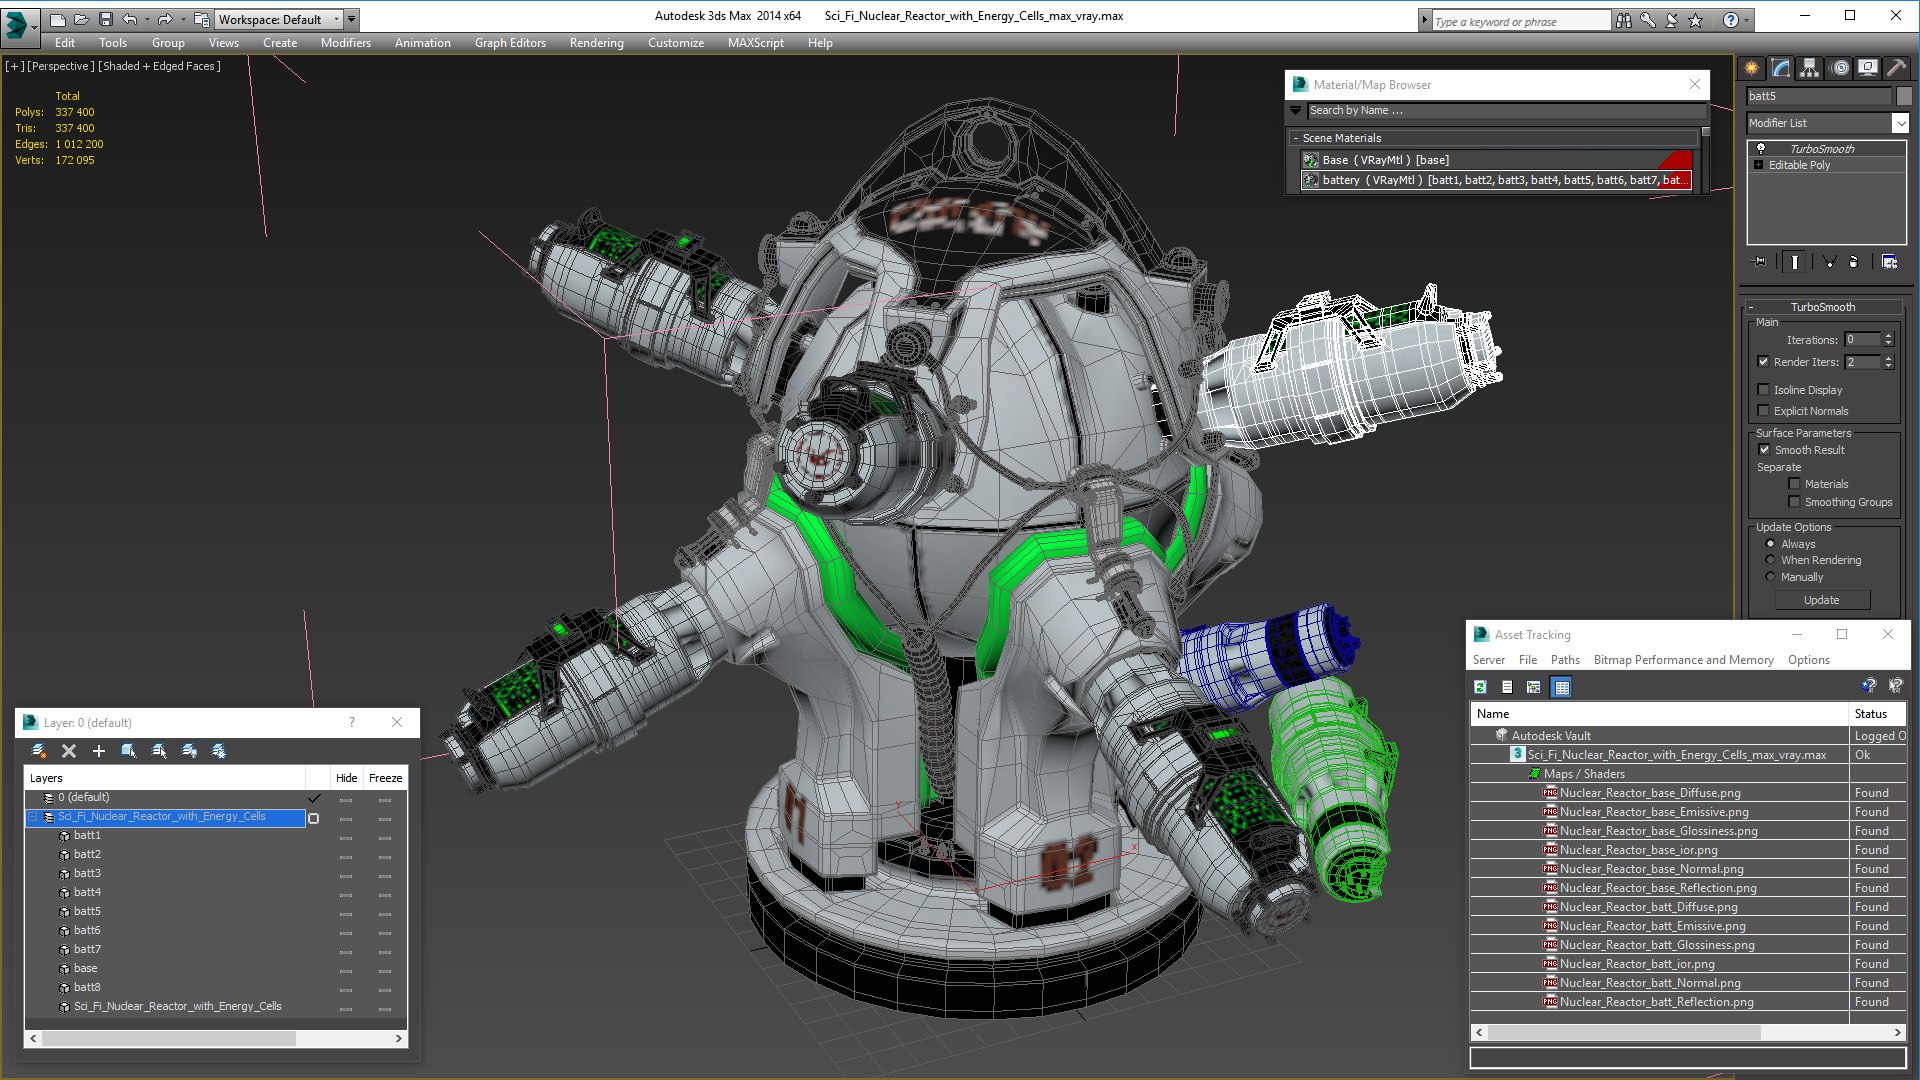Open Bitmap Performance and Memory menu
This screenshot has height=1080, width=1920.
coord(1683,660)
